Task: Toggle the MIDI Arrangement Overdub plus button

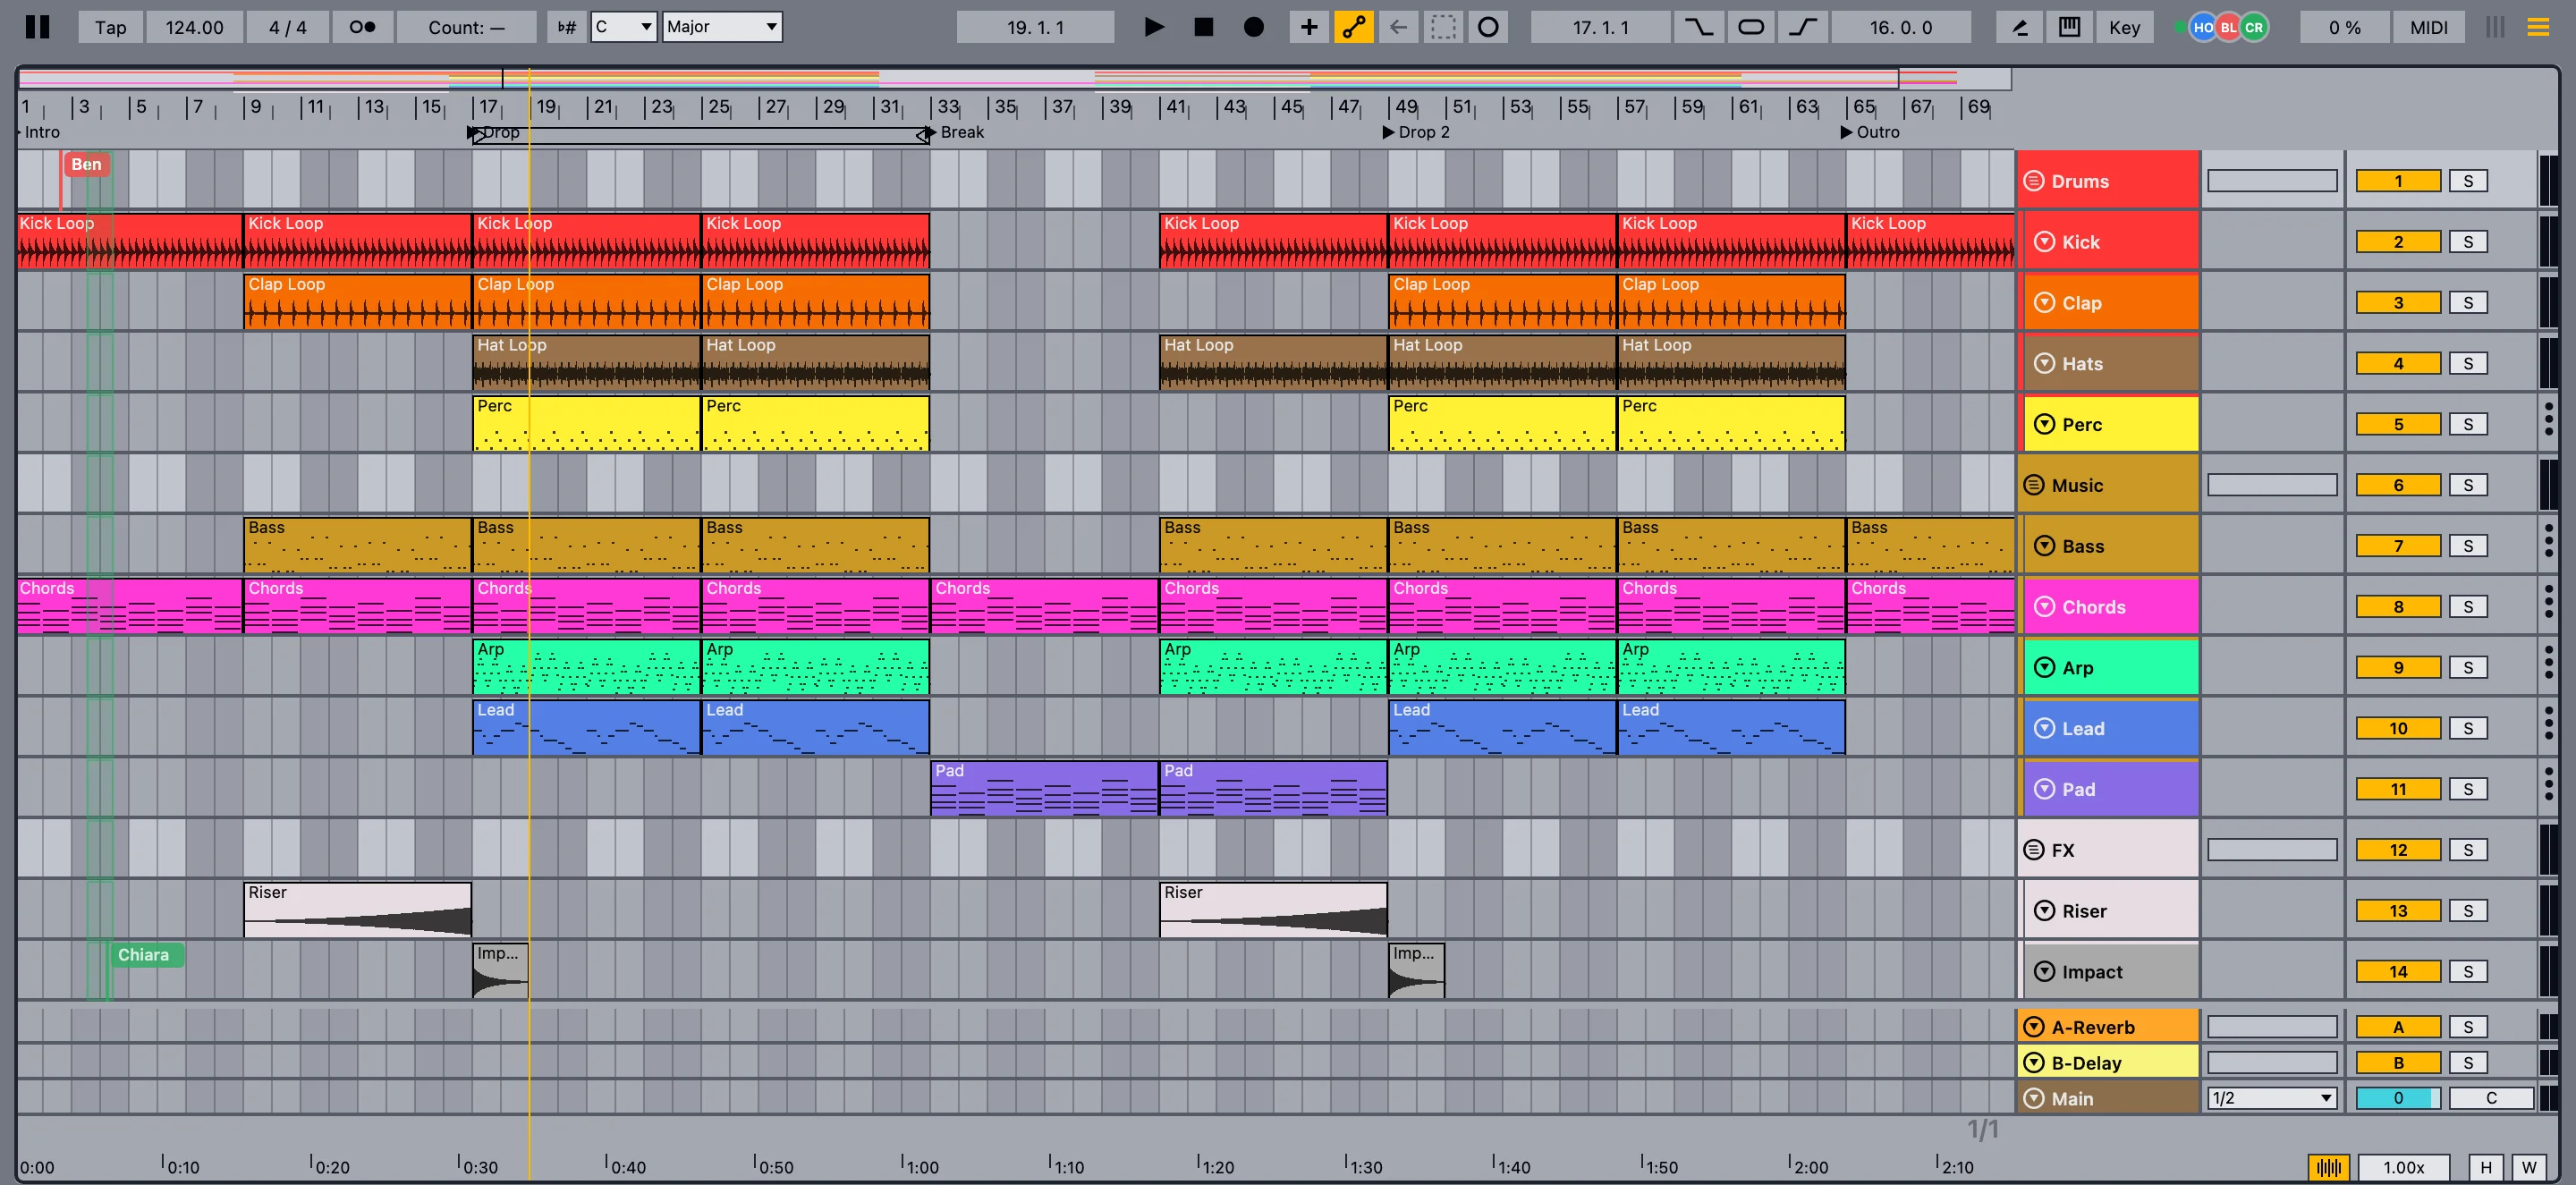Action: (1308, 27)
